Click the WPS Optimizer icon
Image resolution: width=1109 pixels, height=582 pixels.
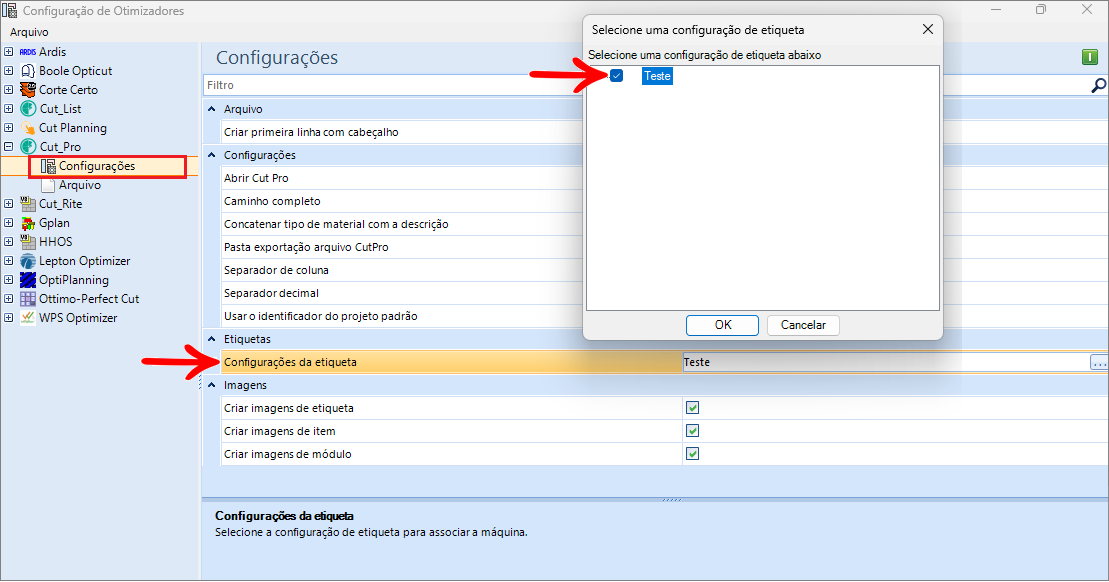[28, 318]
